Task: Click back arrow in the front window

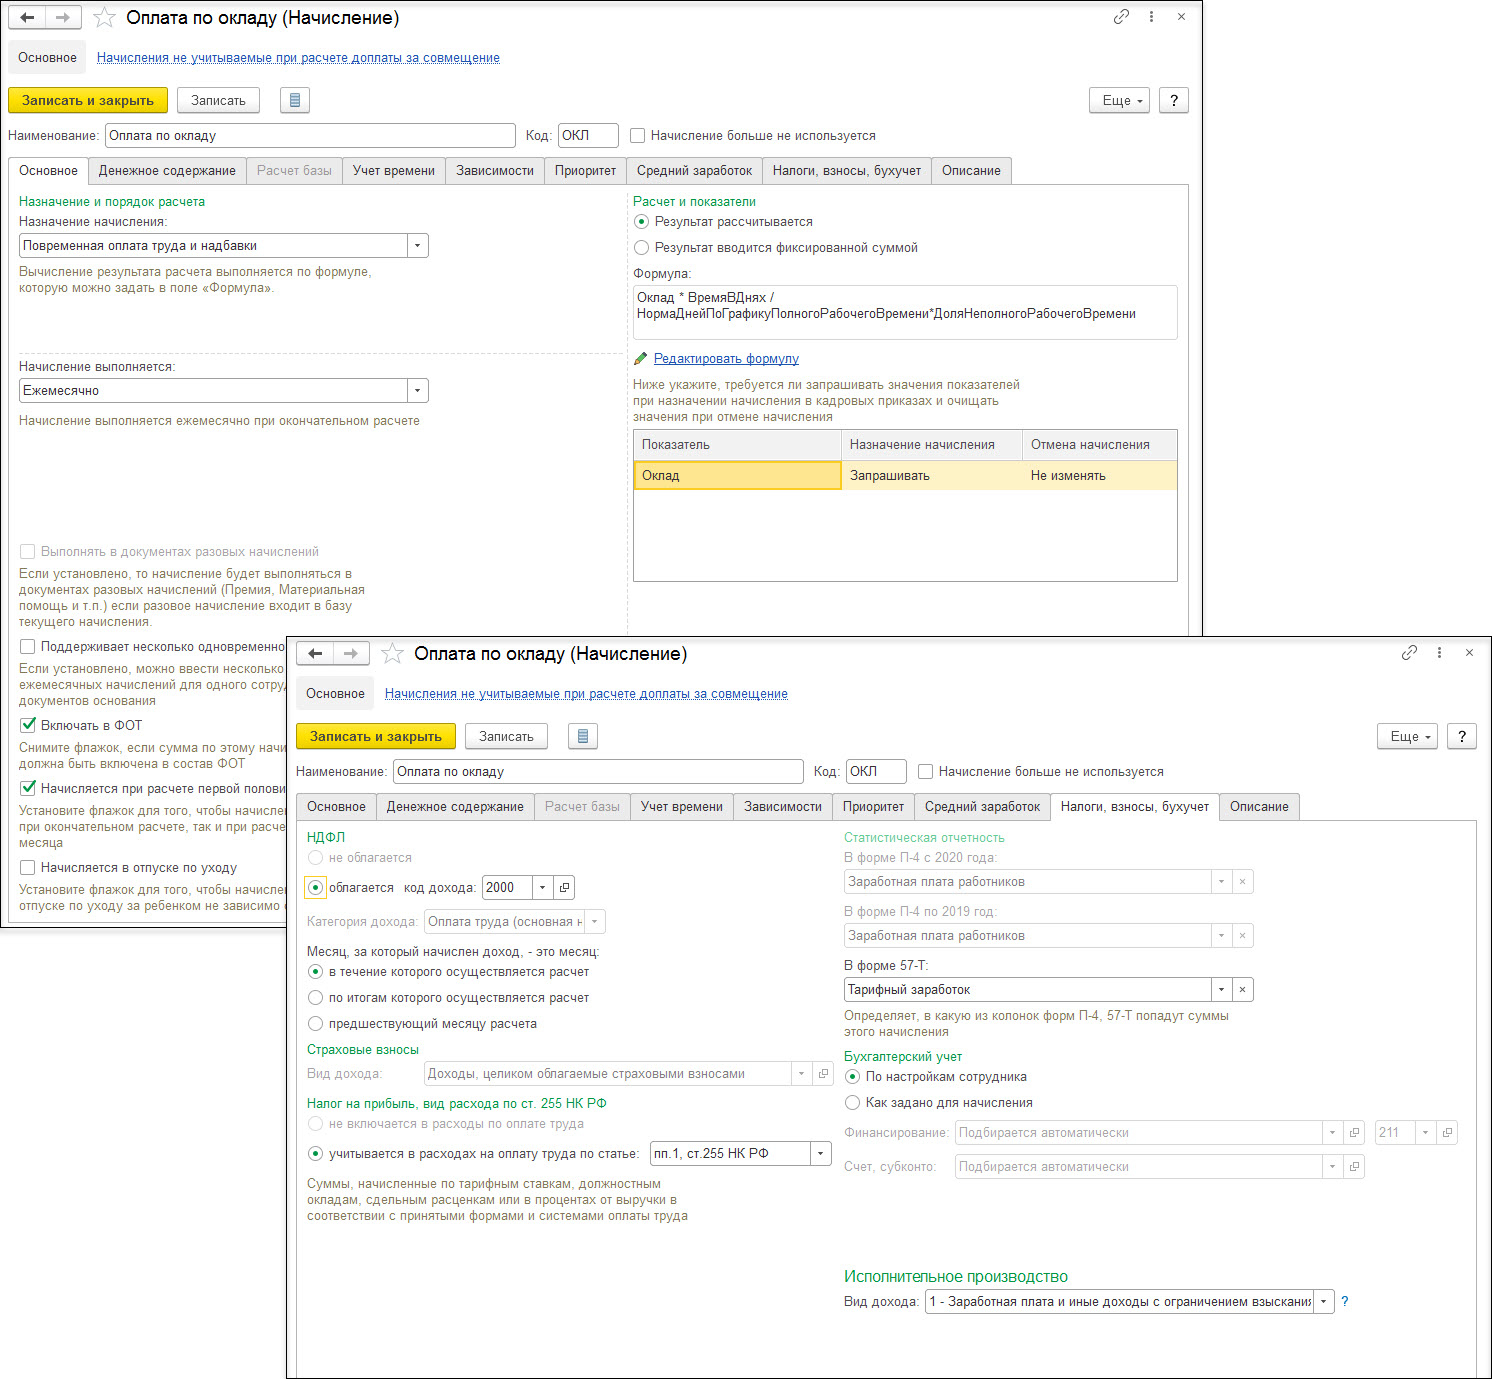Action: pyautogui.click(x=315, y=653)
